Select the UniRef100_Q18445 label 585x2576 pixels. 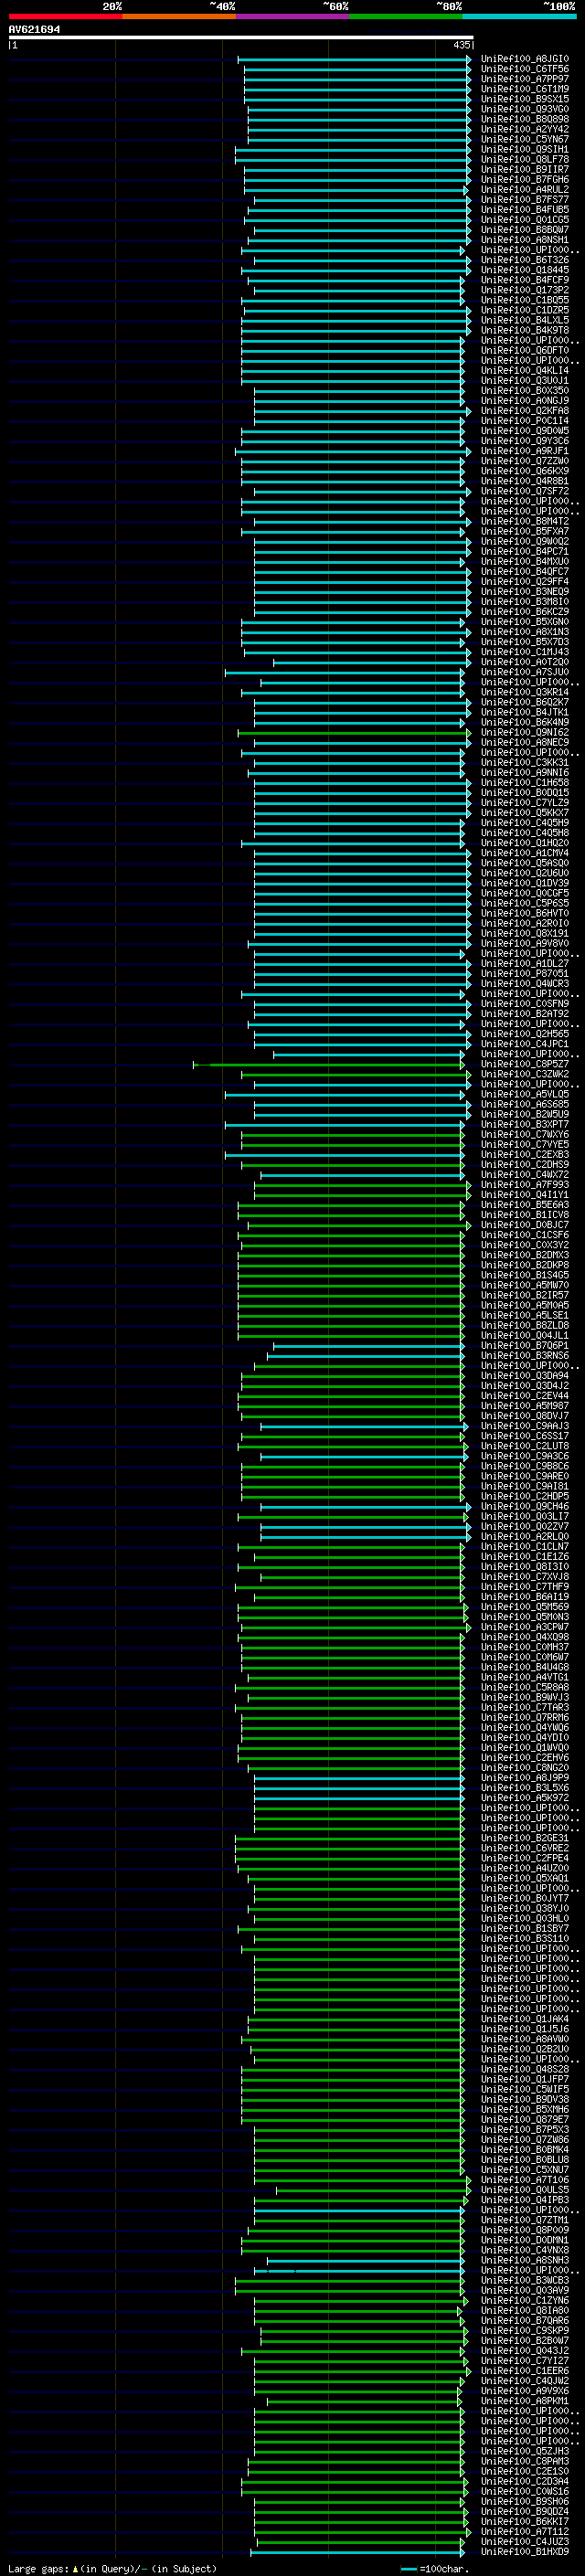(x=524, y=270)
